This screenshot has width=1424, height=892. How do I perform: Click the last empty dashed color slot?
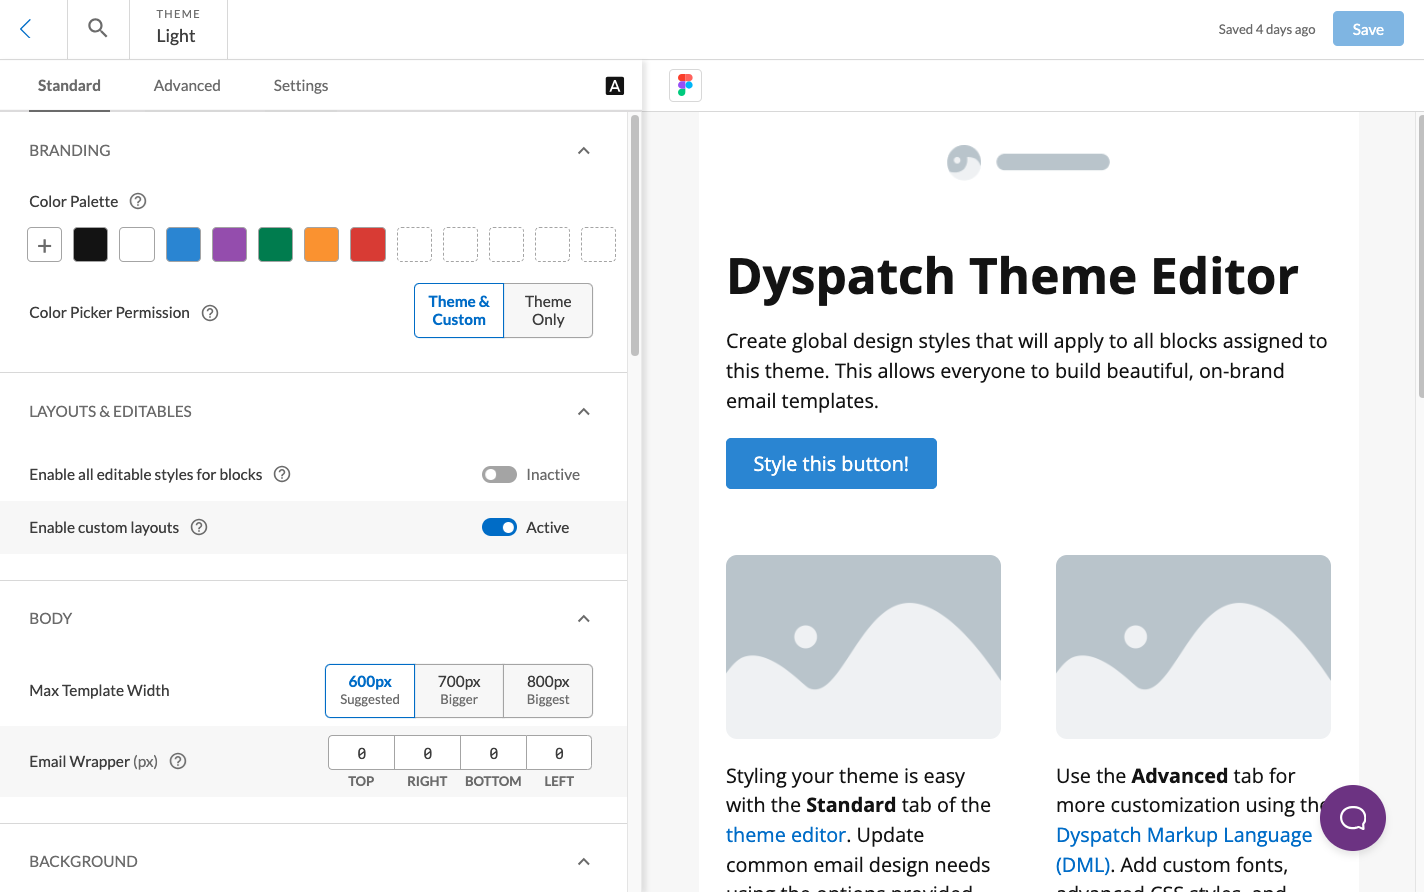click(x=598, y=245)
